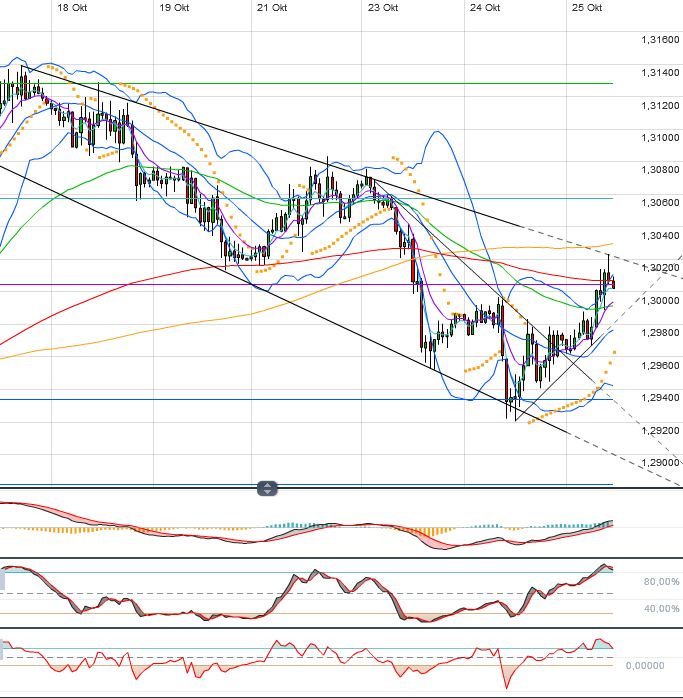Click price label 1,31400
683x698 pixels.
tap(660, 73)
